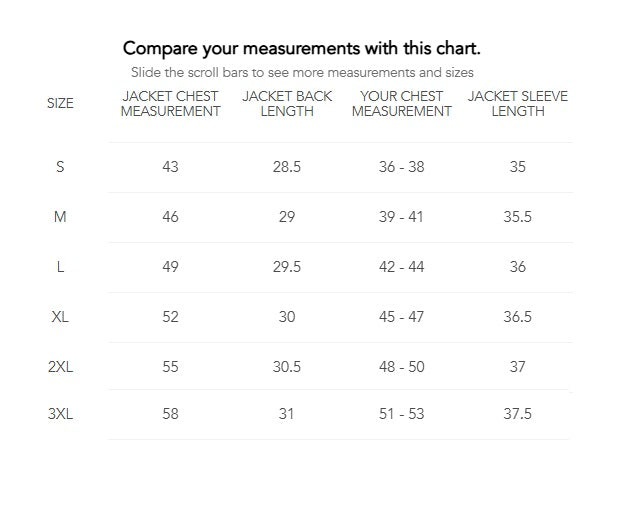Select the 58 jacket chest cell
Viewport: 620px width, 509px height.
tap(170, 414)
